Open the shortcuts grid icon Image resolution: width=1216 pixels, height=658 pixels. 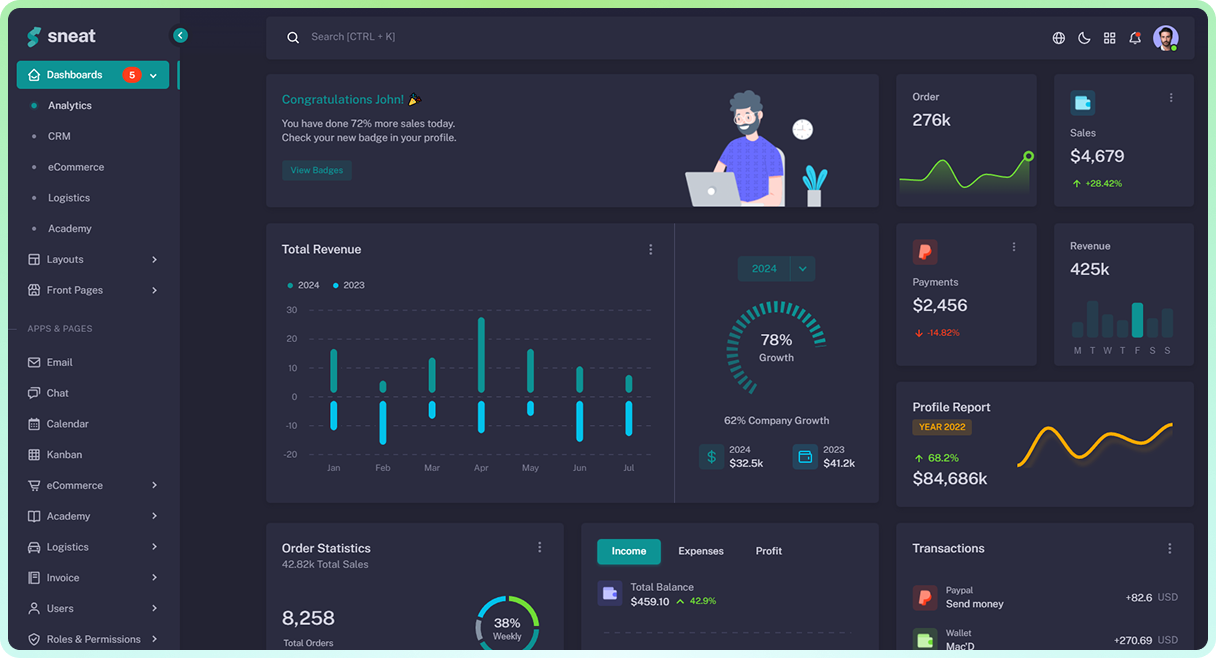1109,38
